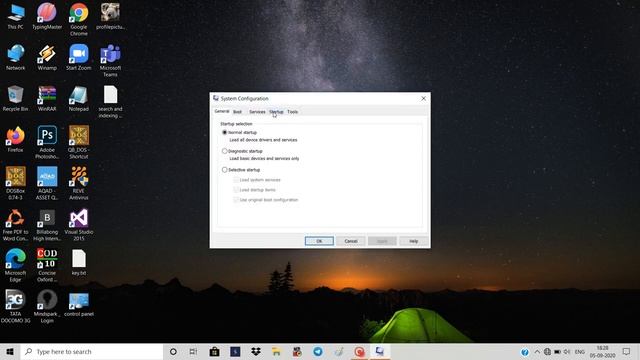The height and width of the screenshot is (360, 640).
Task: Open the QB_DOS Shortcut desktop icon
Action: (x=79, y=142)
